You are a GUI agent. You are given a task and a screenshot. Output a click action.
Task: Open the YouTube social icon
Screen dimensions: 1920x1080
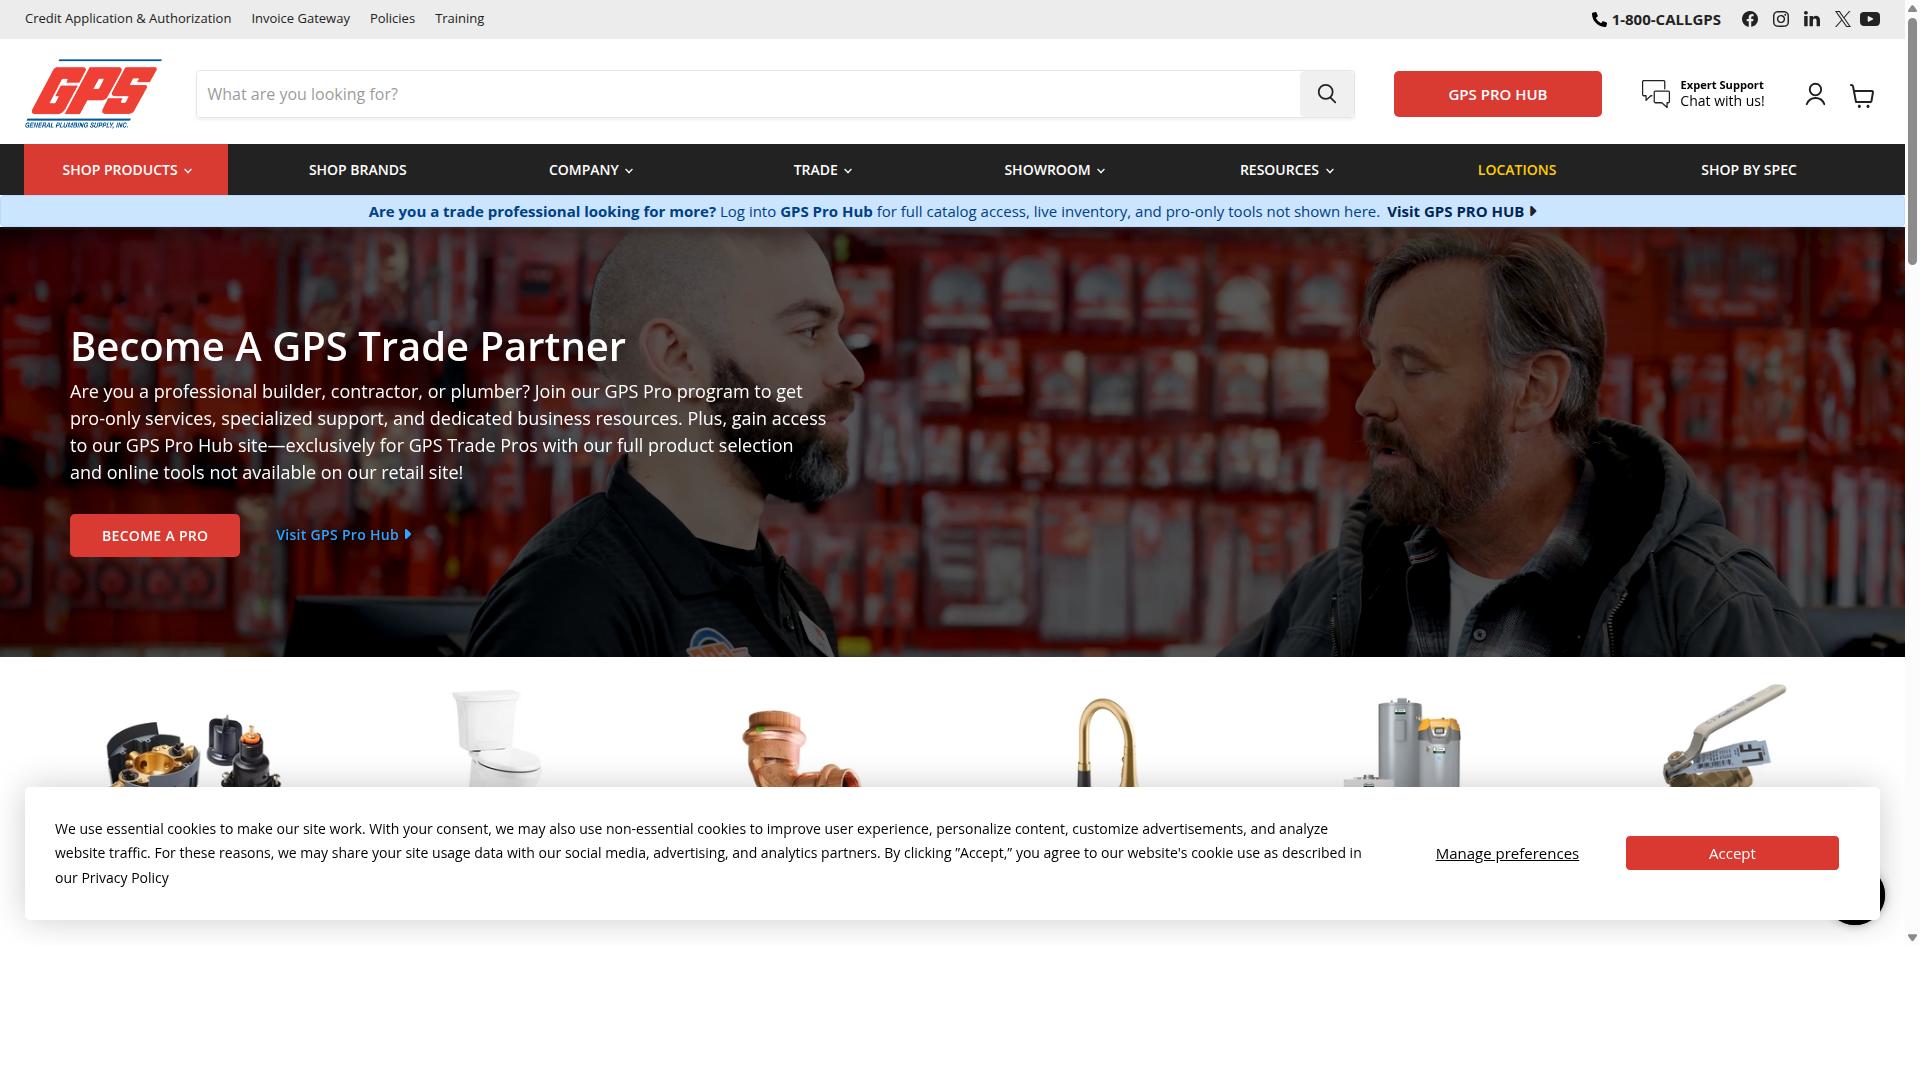point(1870,19)
